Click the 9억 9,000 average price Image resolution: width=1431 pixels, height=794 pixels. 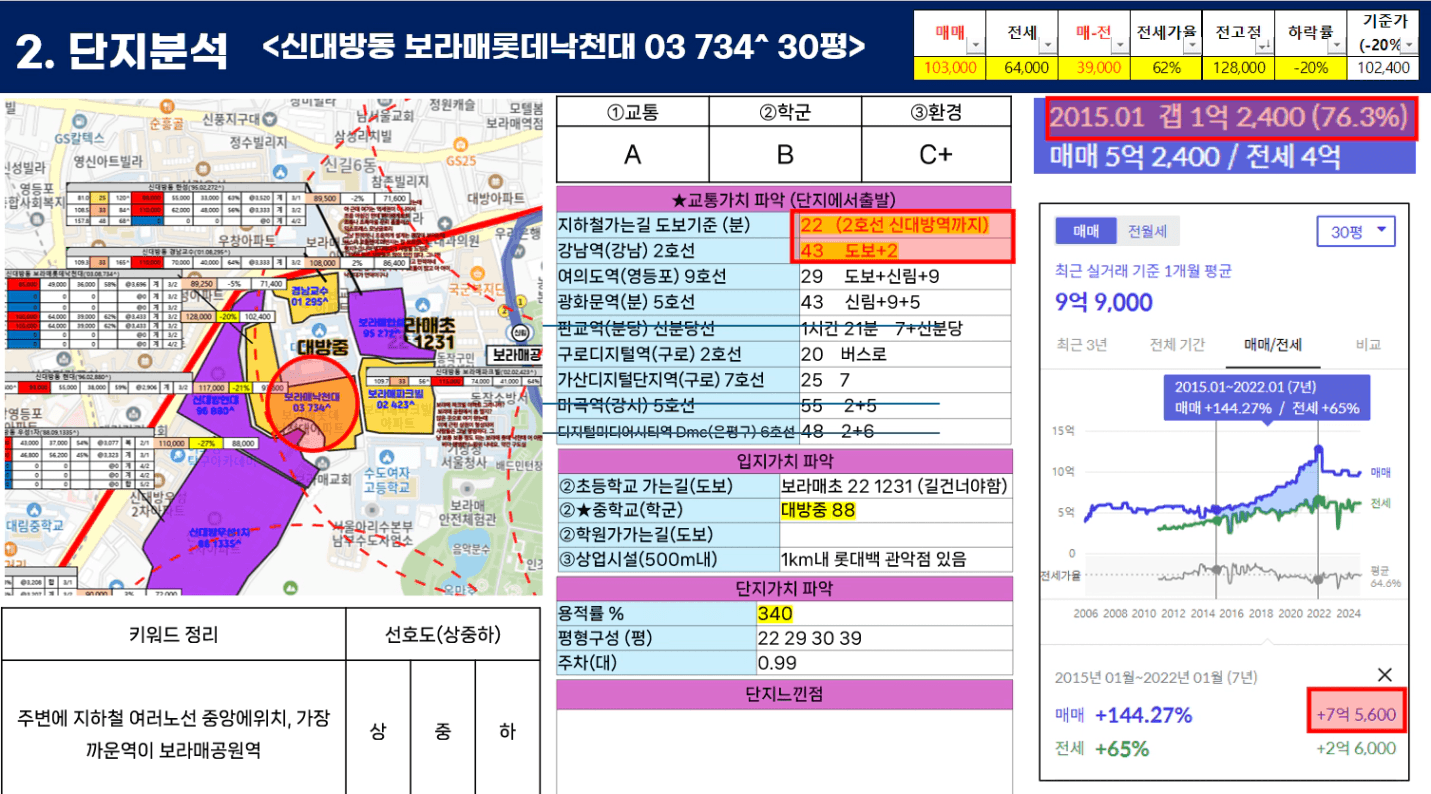[x=1104, y=302]
